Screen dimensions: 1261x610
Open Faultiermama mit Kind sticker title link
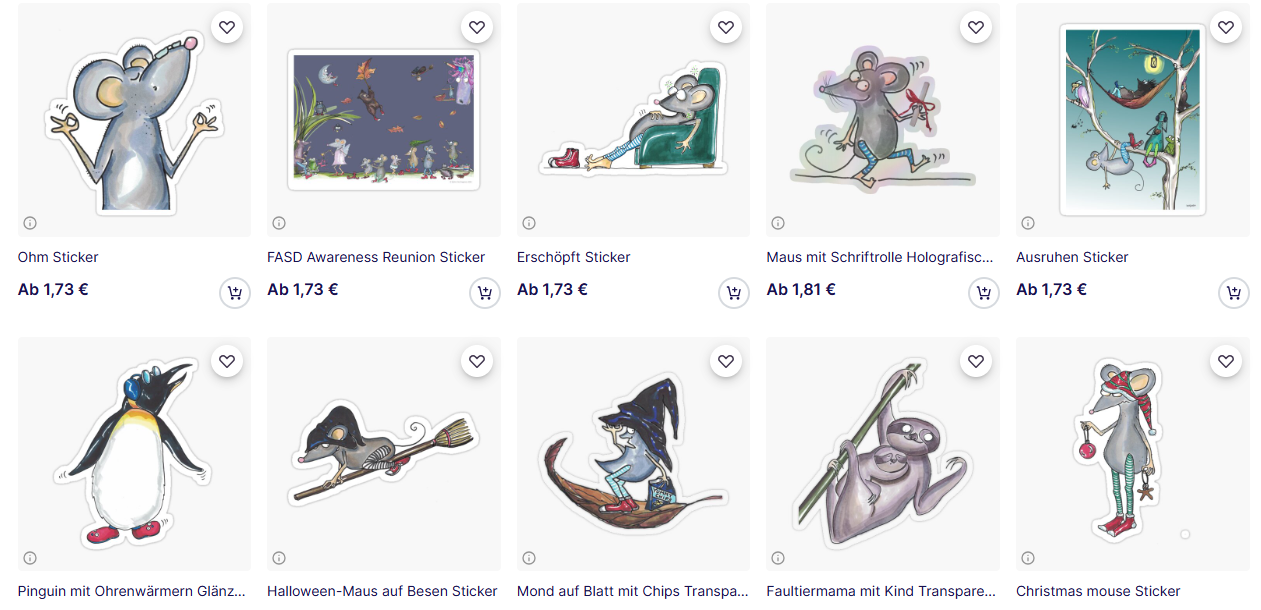880,591
